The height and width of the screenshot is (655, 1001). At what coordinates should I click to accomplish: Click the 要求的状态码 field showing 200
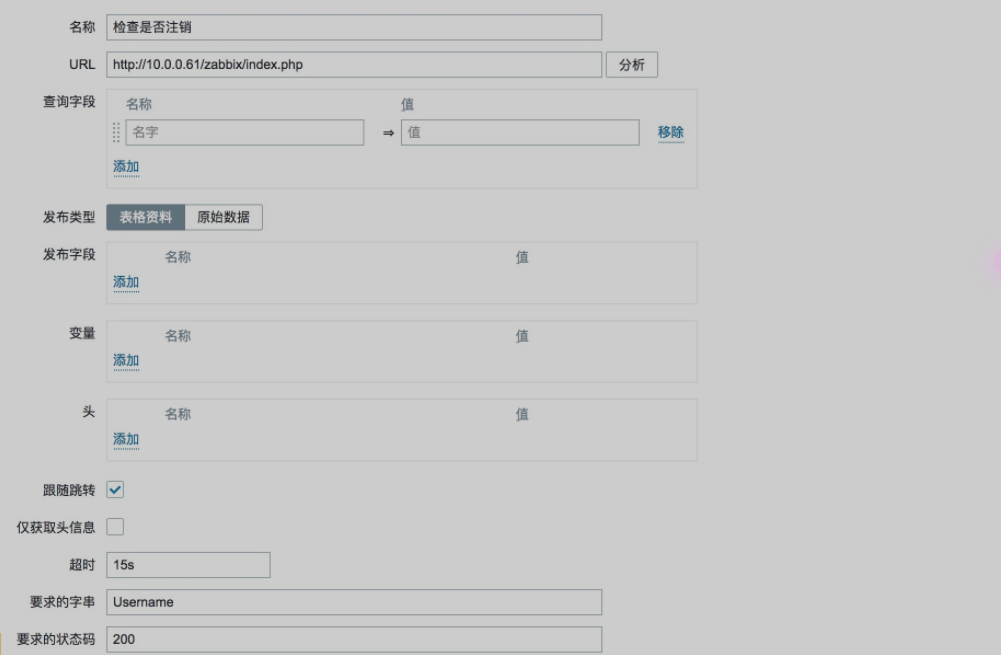tap(354, 639)
